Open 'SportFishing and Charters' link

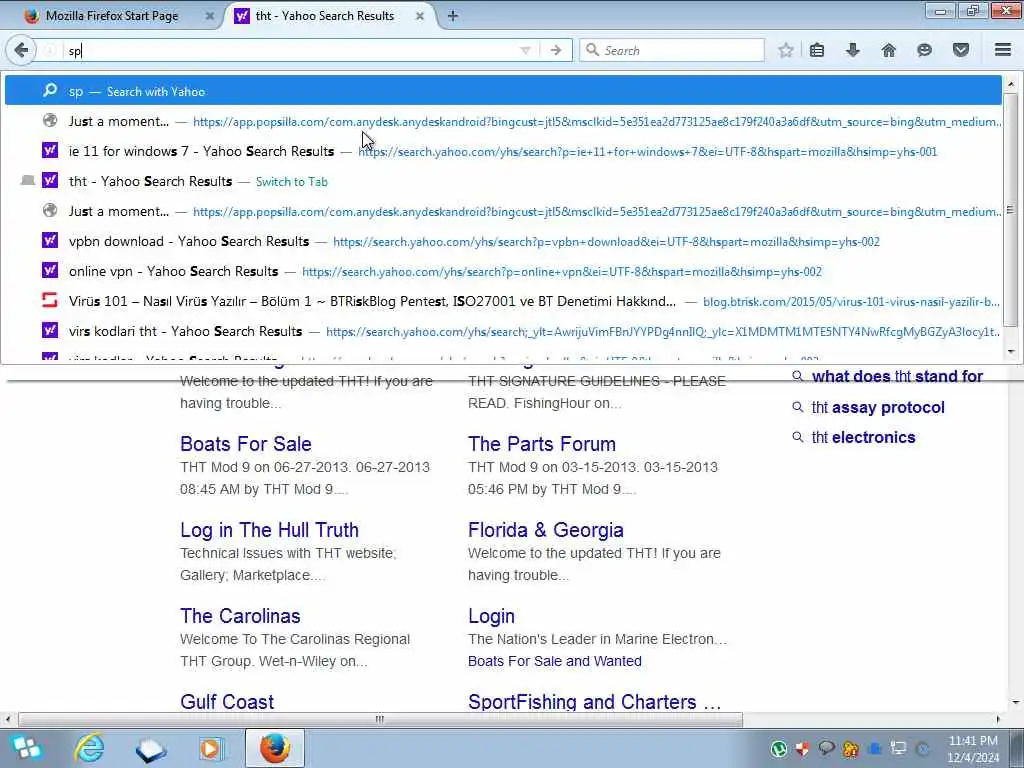[x=594, y=702]
